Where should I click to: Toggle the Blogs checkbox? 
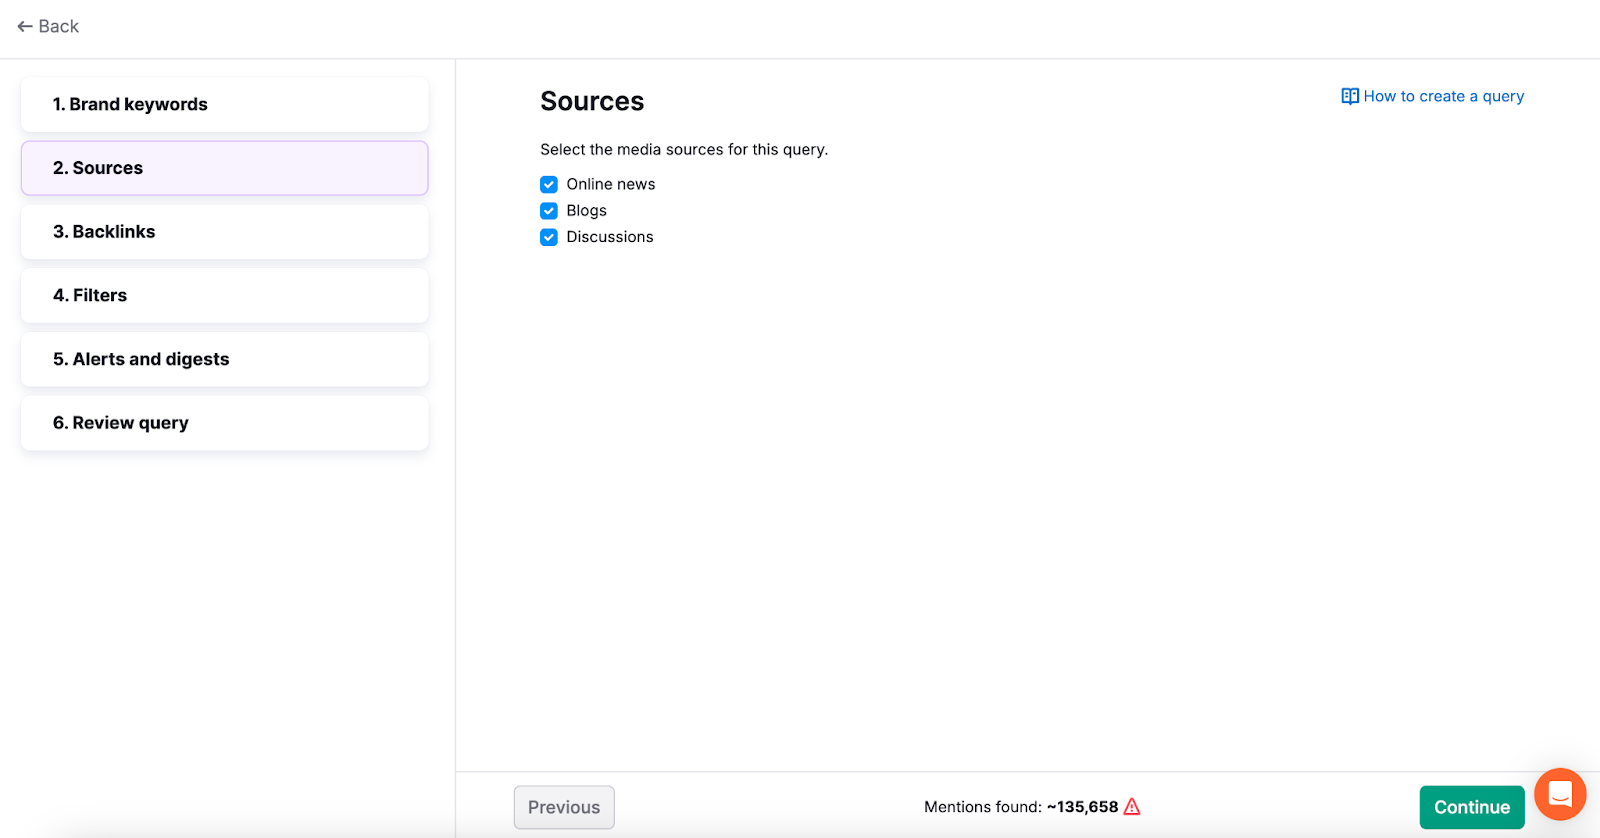point(549,211)
